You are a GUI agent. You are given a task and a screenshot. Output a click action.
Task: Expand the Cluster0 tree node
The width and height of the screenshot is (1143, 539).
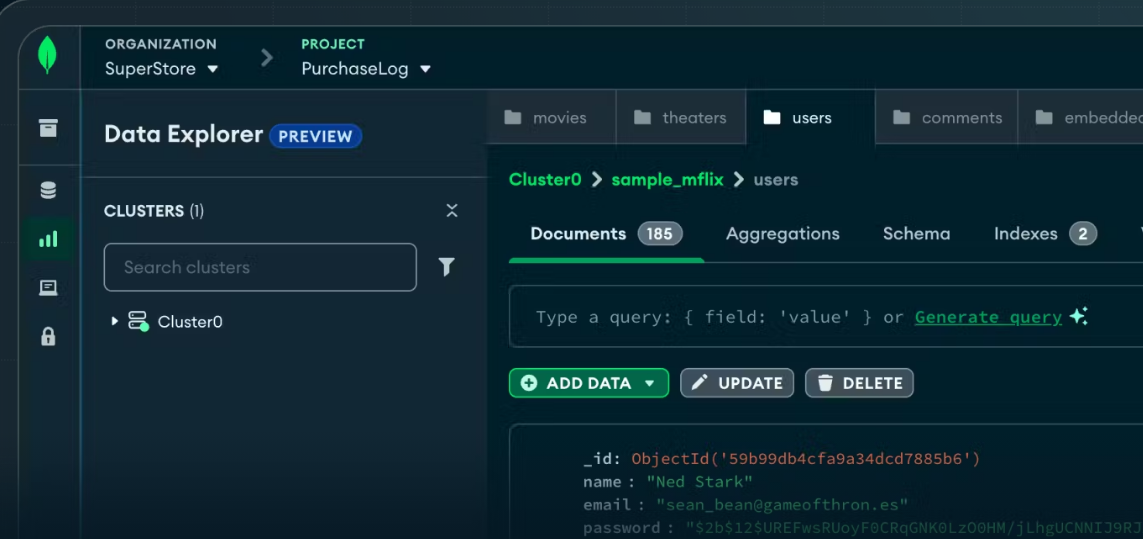pyautogui.click(x=115, y=322)
